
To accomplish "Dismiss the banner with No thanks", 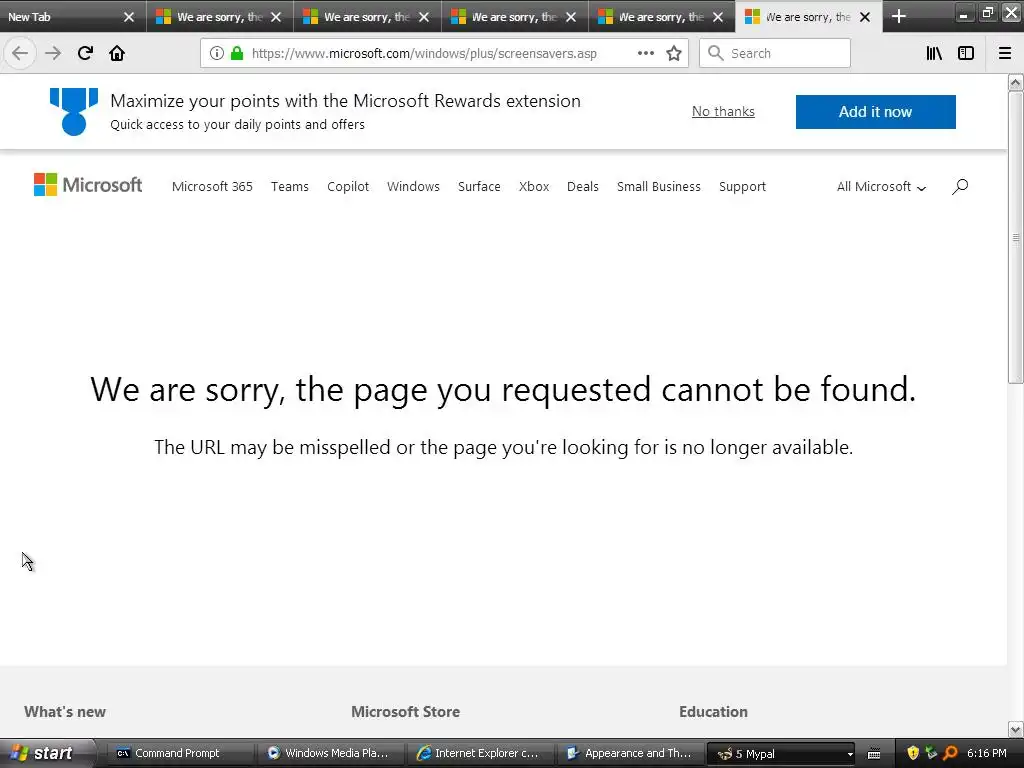I will [x=723, y=112].
